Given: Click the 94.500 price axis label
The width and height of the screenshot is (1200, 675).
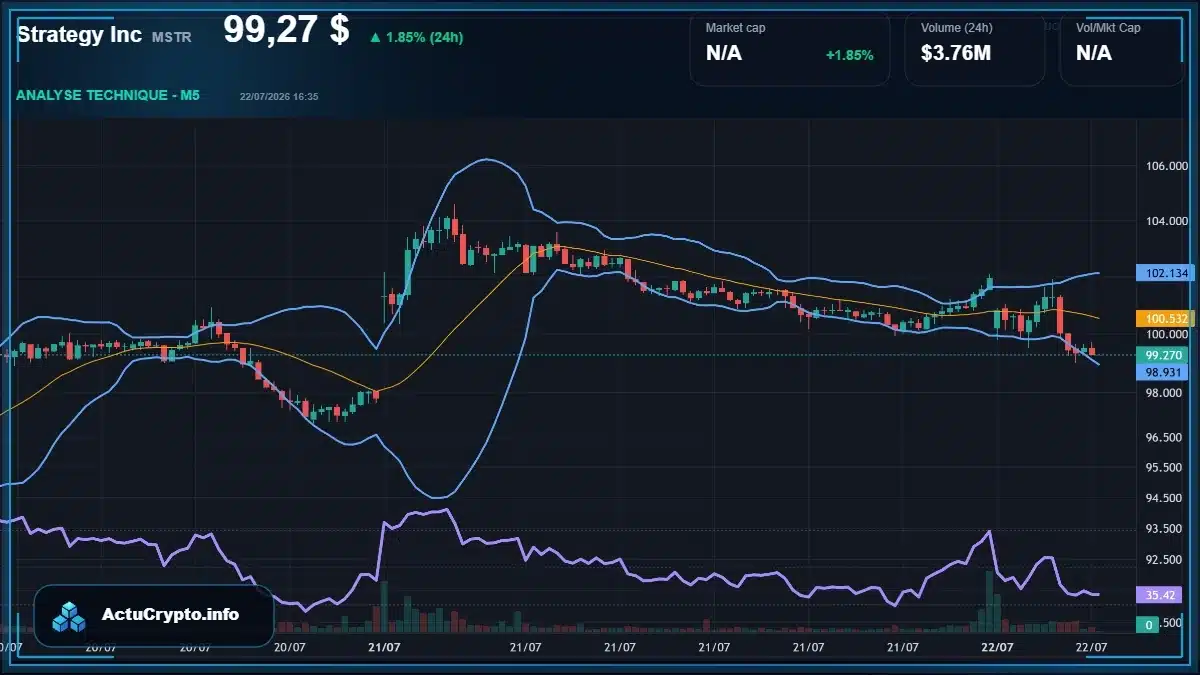Looking at the screenshot, I should point(1166,499).
